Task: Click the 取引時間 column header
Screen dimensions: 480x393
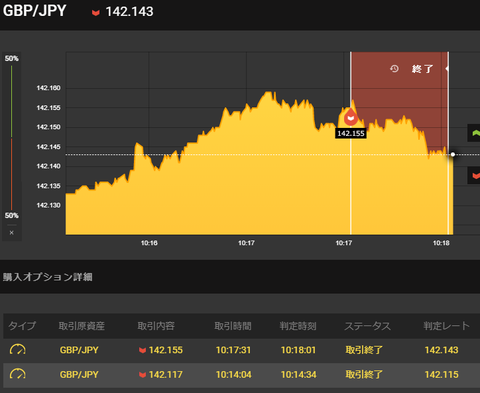Action: point(233,326)
